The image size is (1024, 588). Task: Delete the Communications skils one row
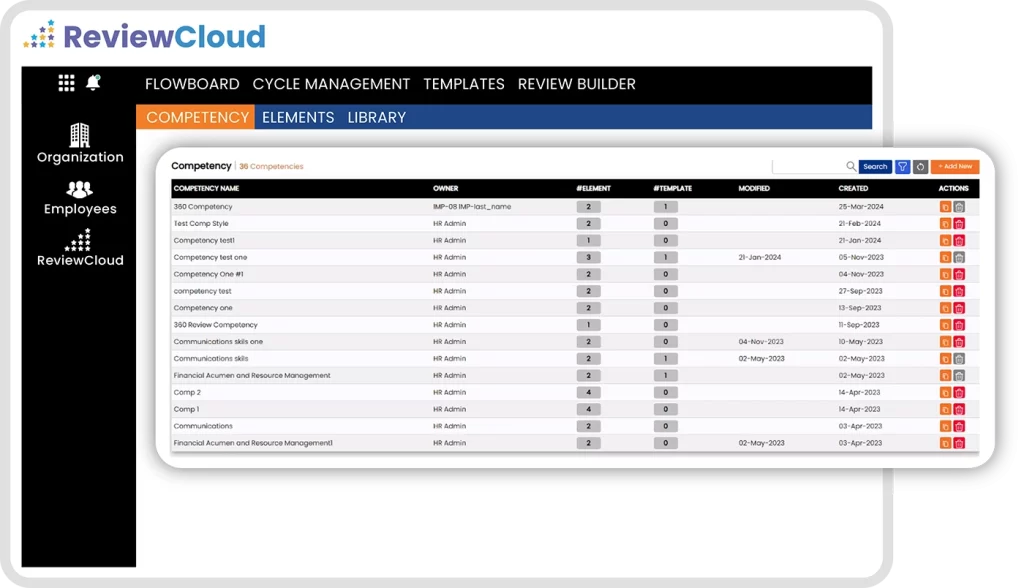pos(959,342)
